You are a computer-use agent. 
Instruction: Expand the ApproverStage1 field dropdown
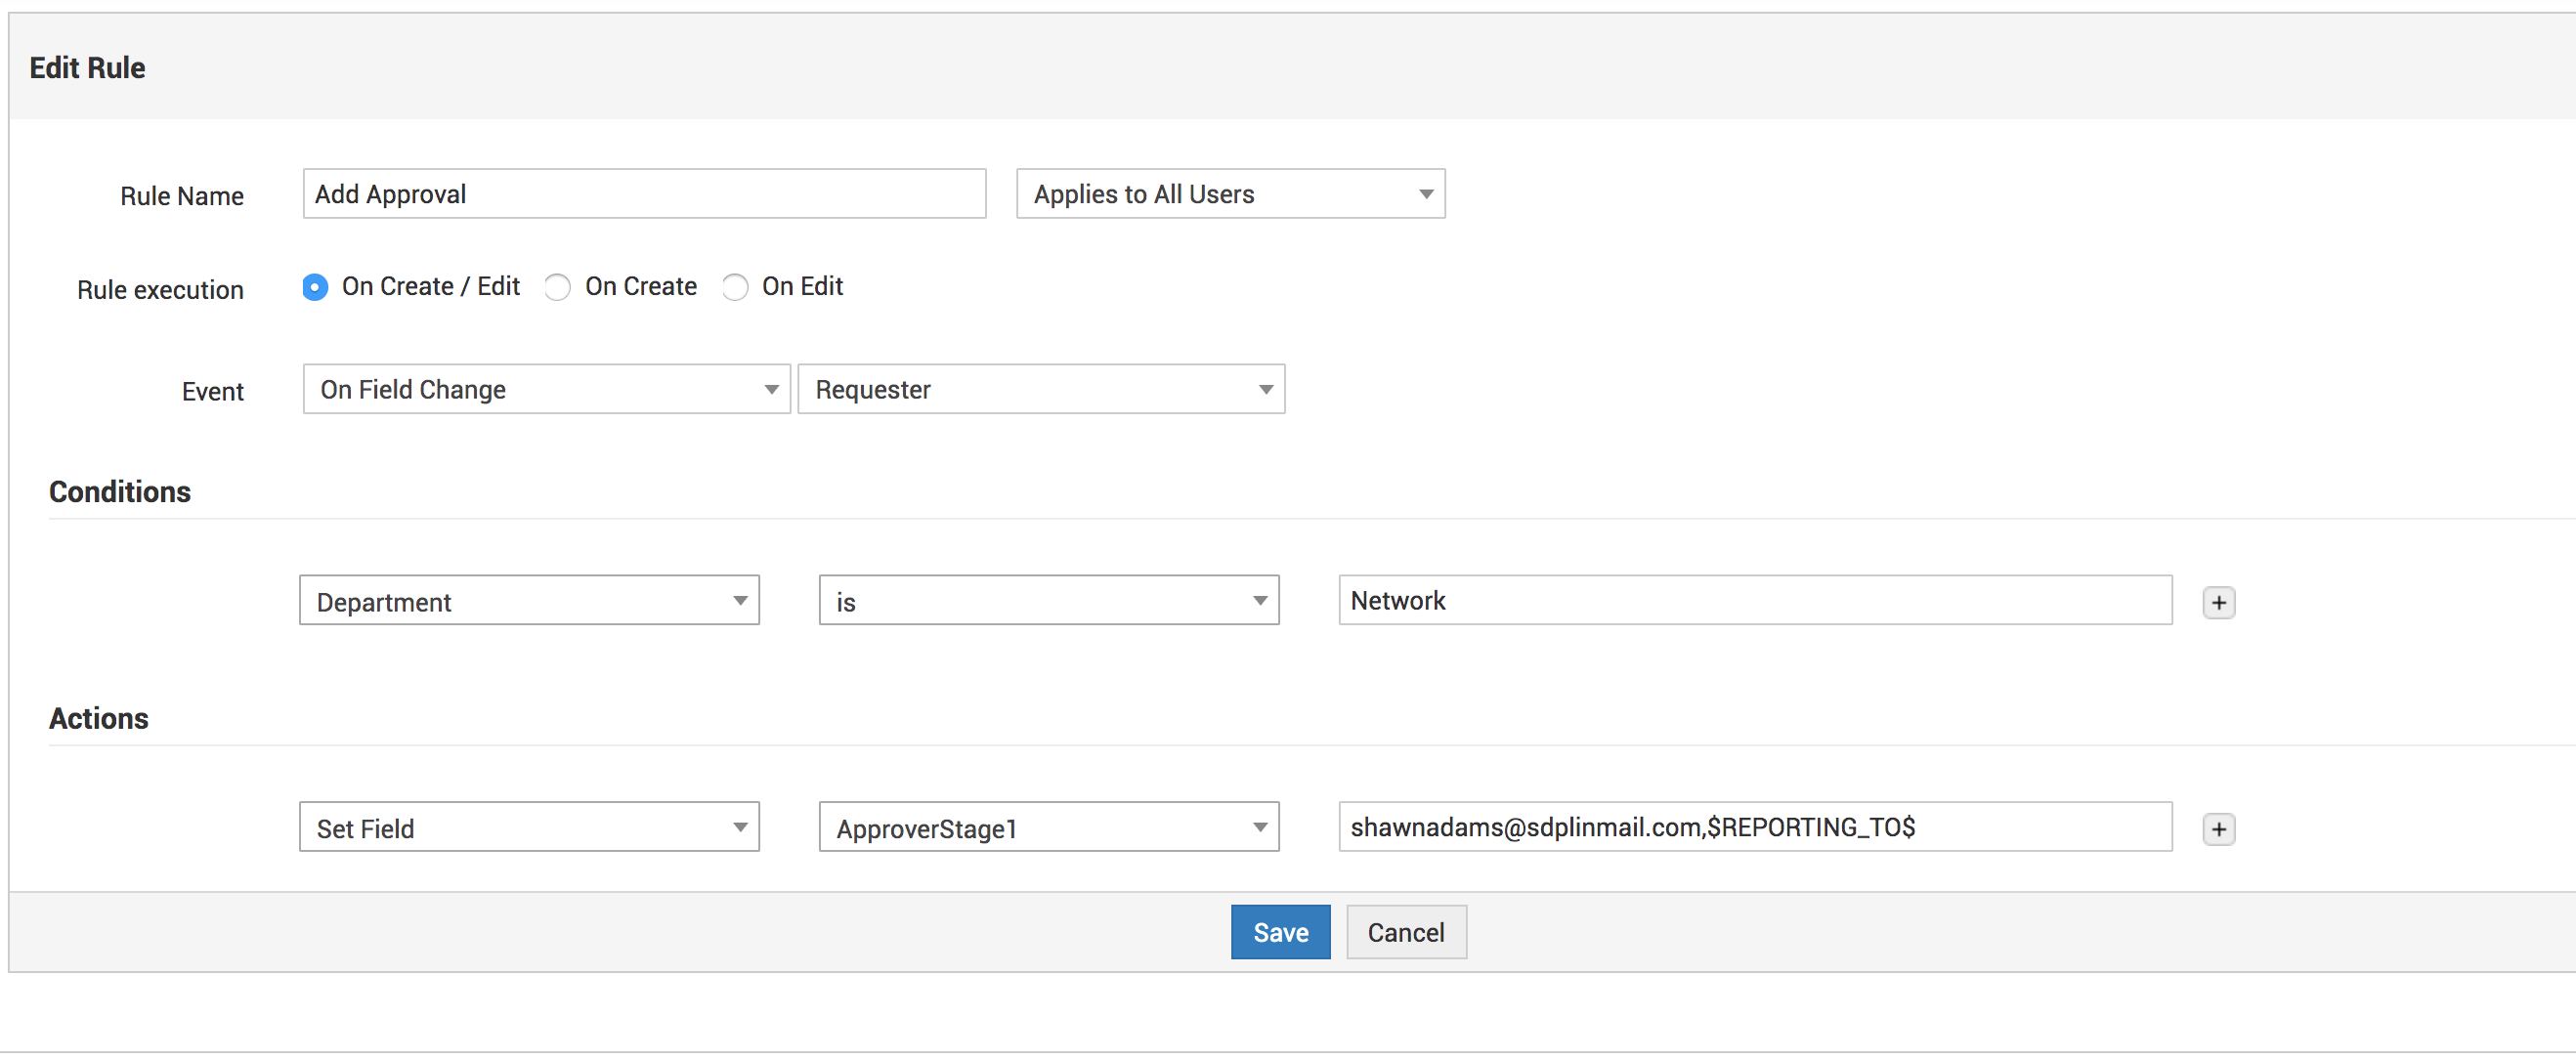tap(1048, 828)
